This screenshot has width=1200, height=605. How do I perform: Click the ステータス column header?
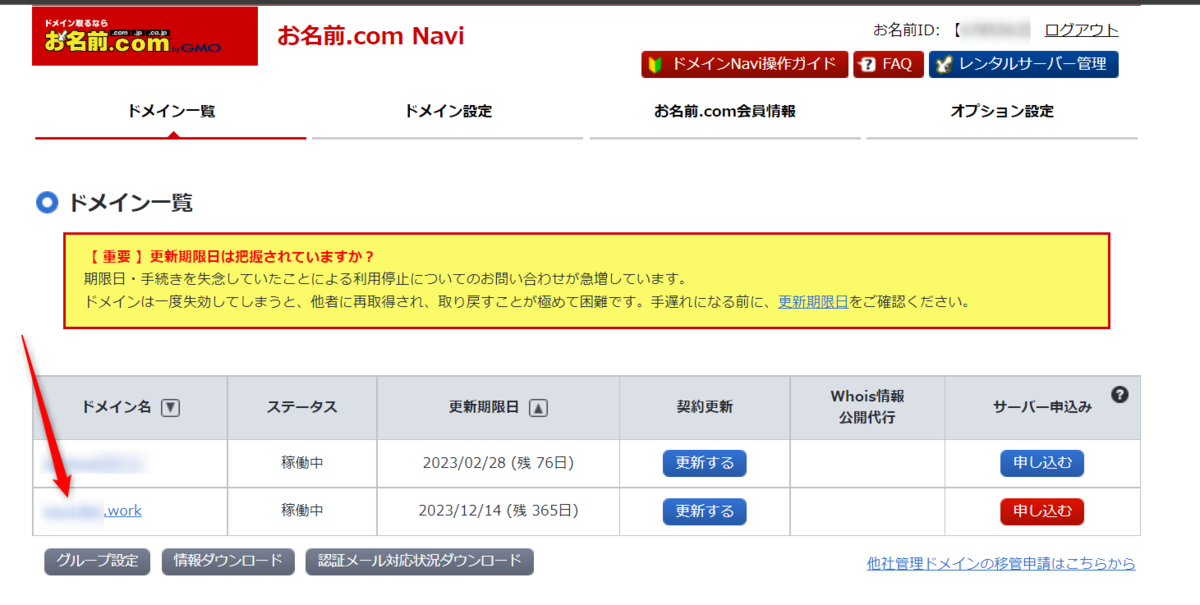[x=302, y=408]
